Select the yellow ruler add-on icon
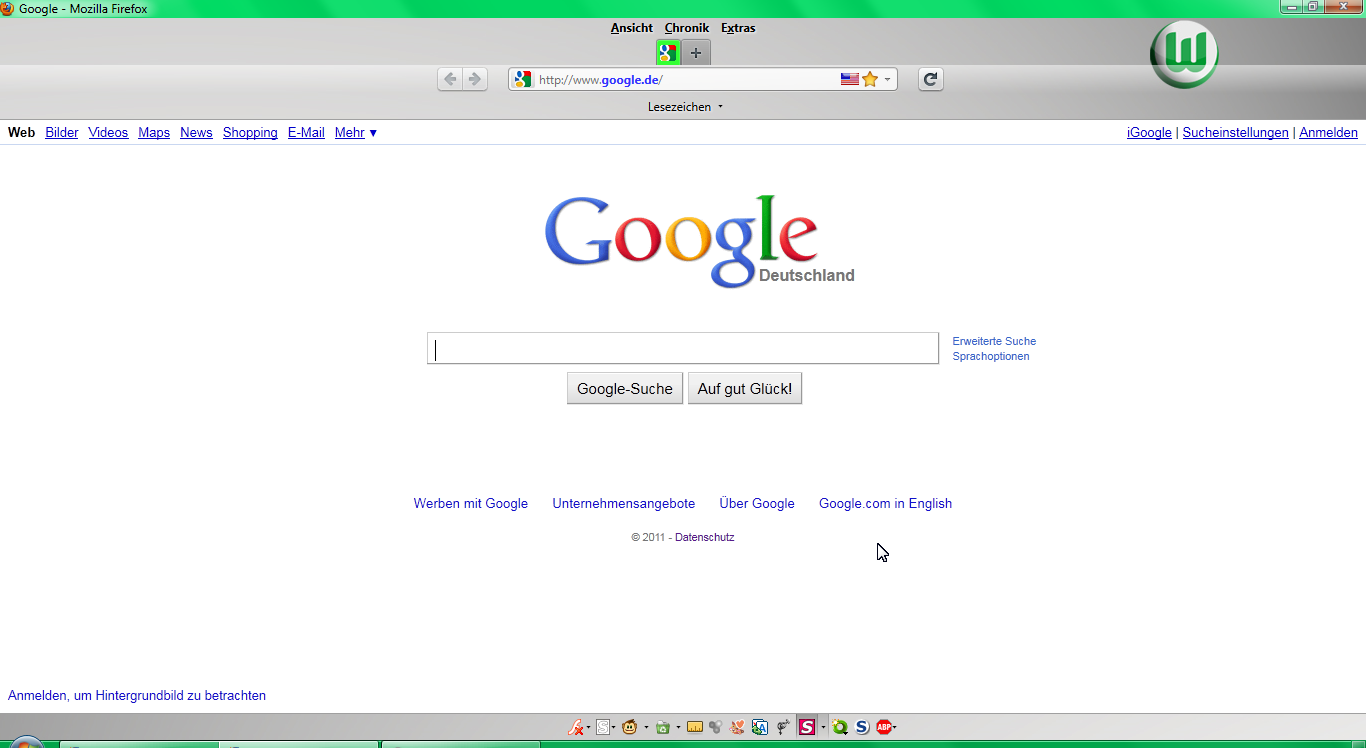Image resolution: width=1366 pixels, height=748 pixels. pos(694,727)
